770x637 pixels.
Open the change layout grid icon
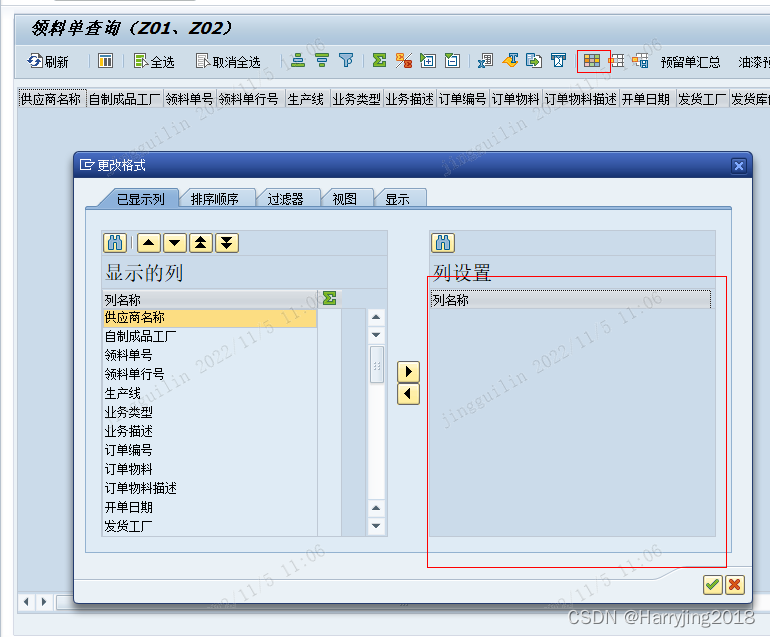point(592,60)
